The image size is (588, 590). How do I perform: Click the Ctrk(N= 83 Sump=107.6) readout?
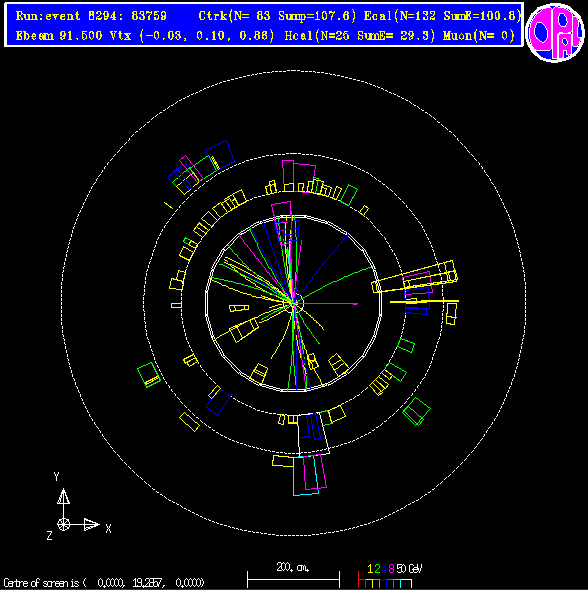pyautogui.click(x=277, y=16)
